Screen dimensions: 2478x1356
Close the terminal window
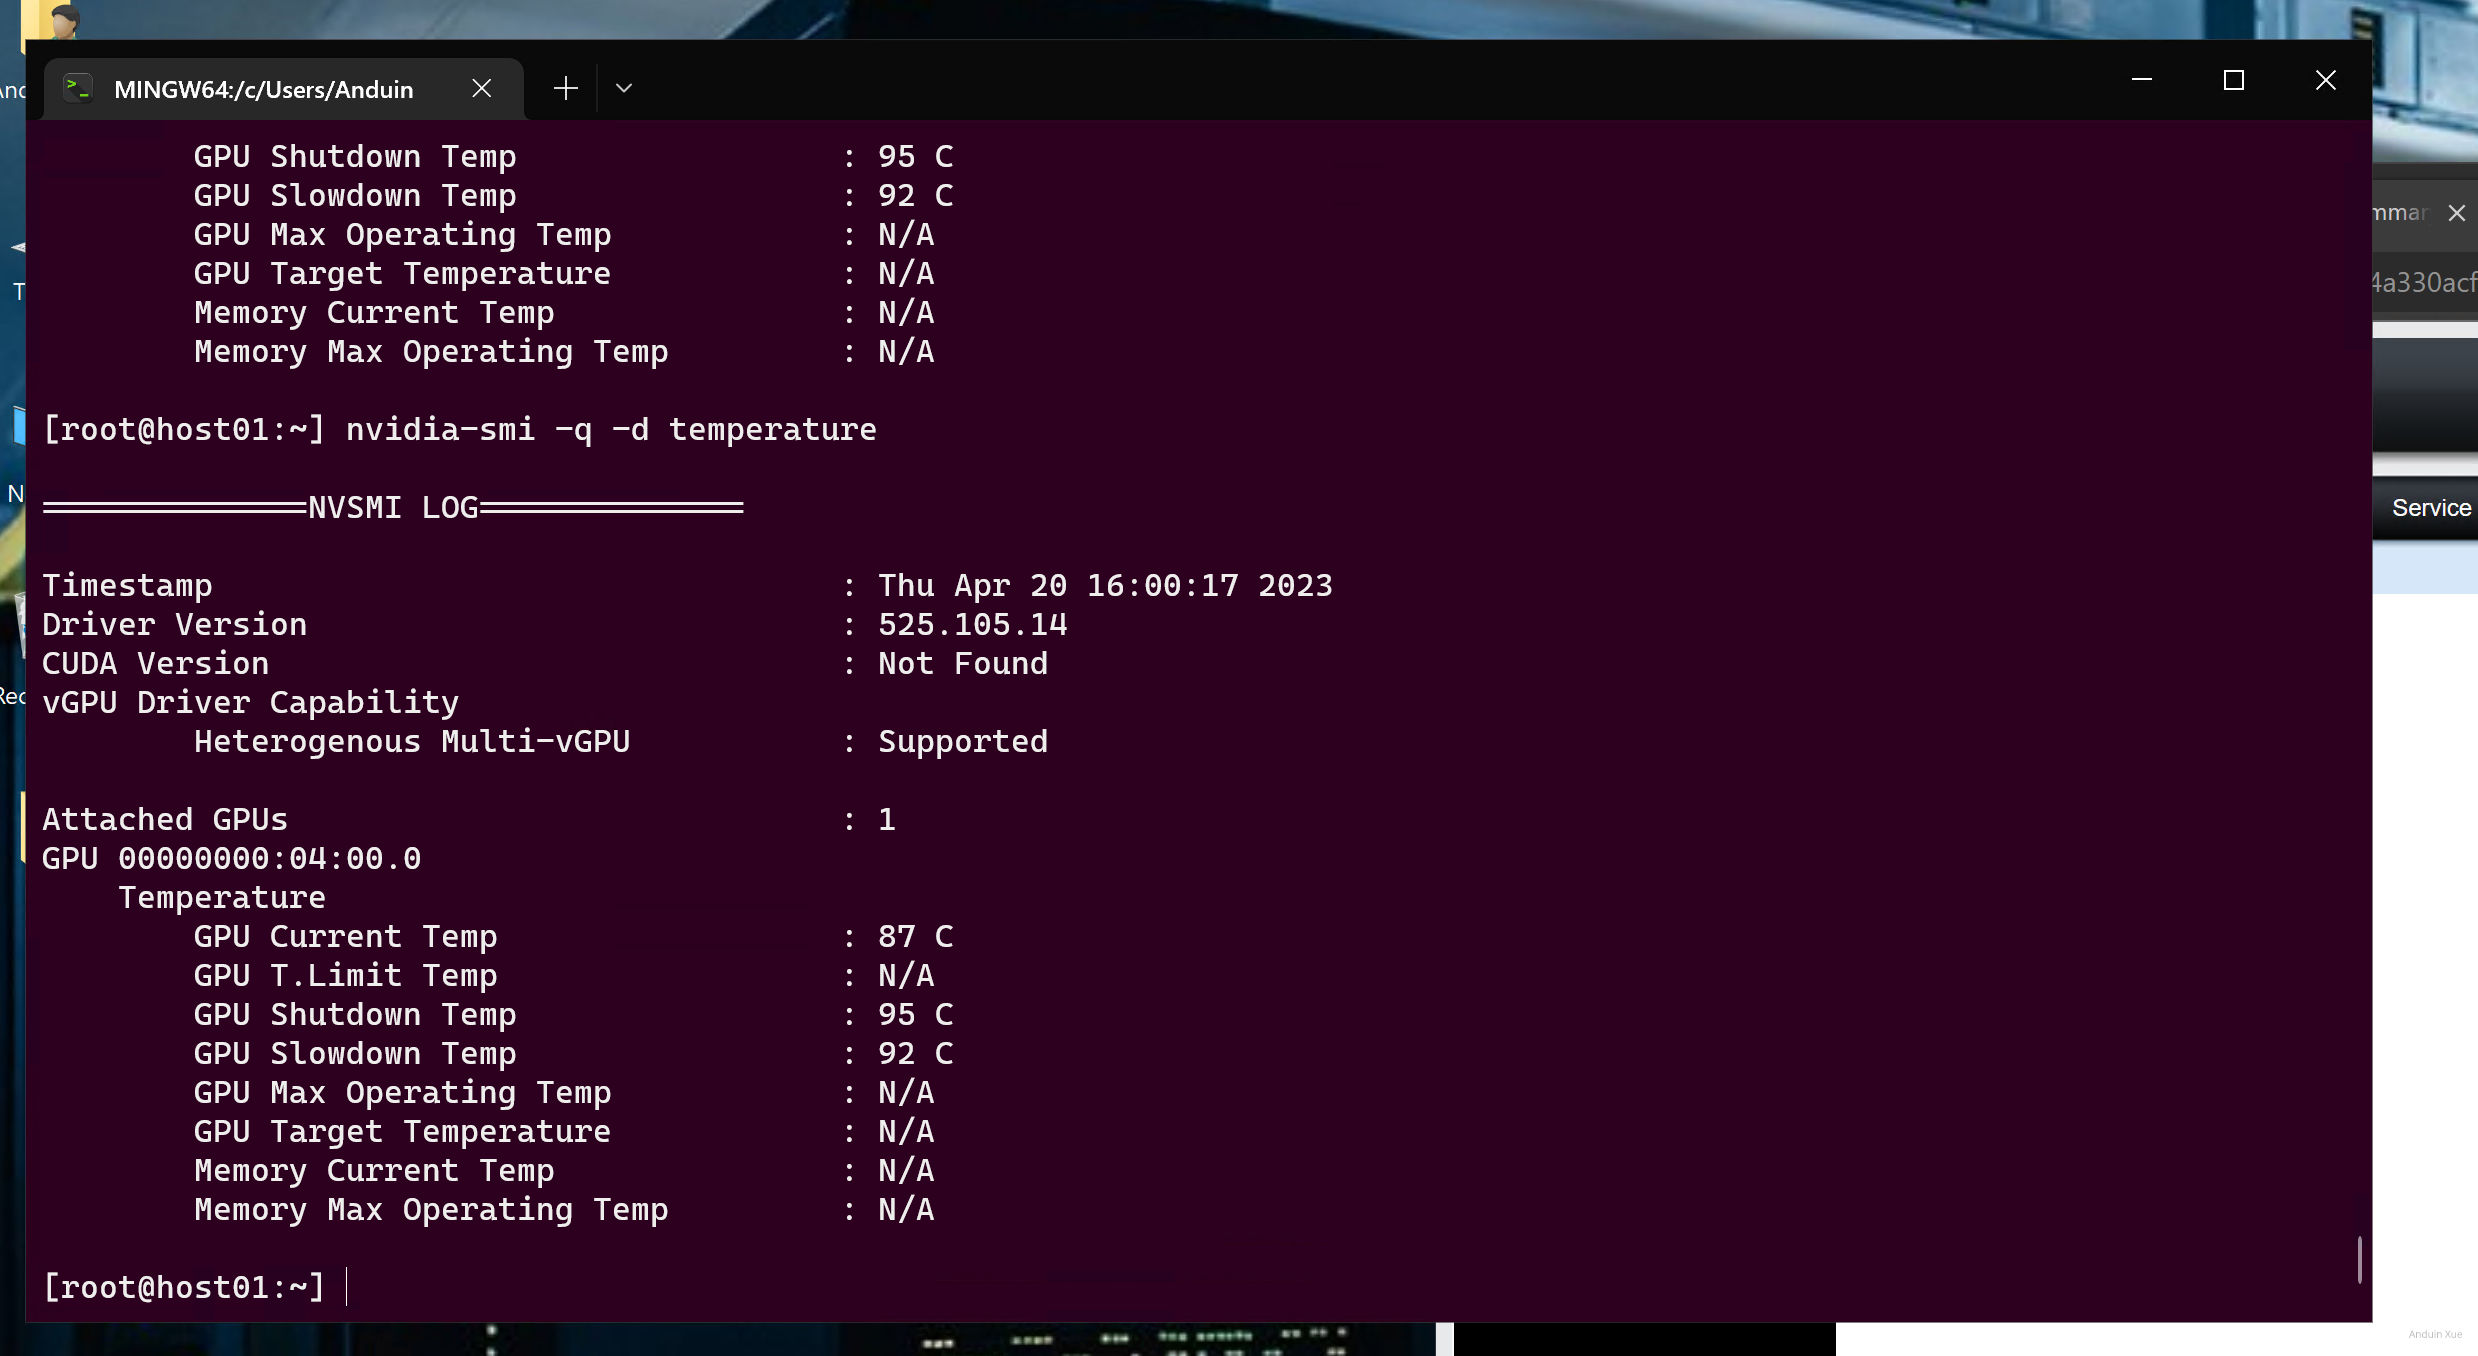click(x=2325, y=80)
